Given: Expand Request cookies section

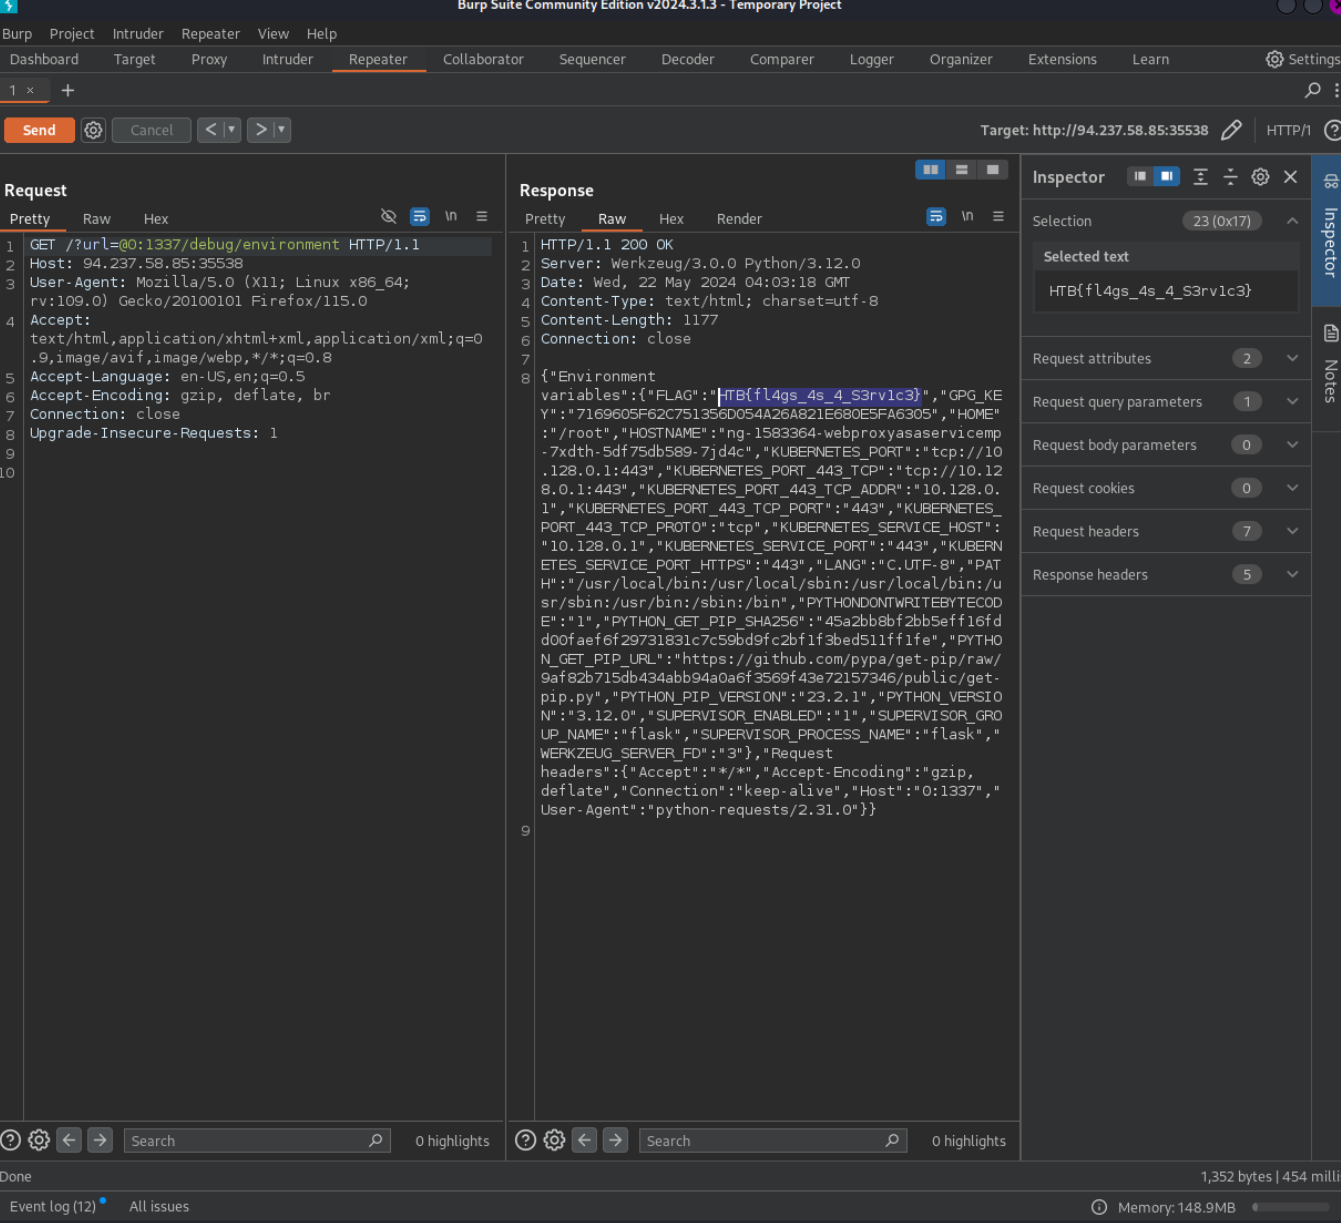Looking at the screenshot, I should (x=1165, y=488).
